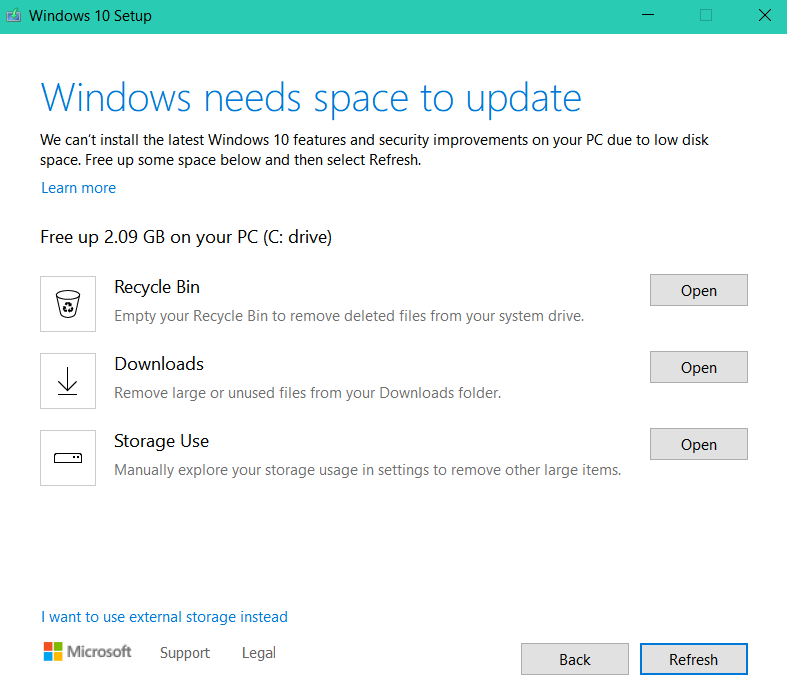Click 'Free up 2.09 GB on your PC' text
The width and height of the screenshot is (787, 690).
[x=186, y=237]
